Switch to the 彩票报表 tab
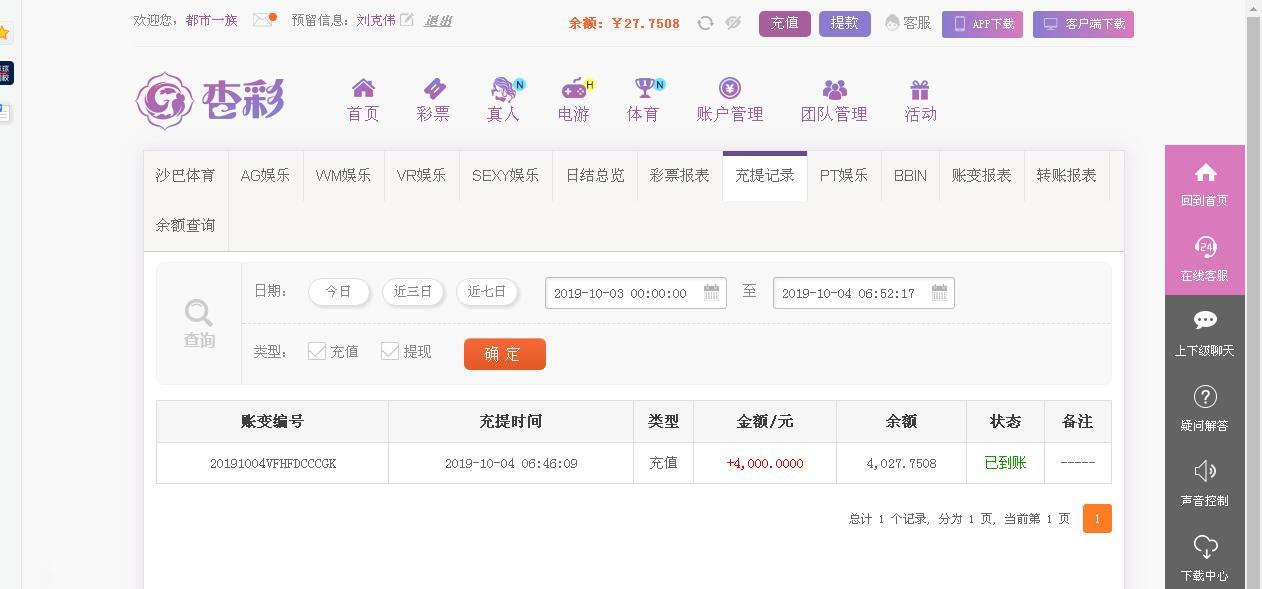 pyautogui.click(x=680, y=175)
